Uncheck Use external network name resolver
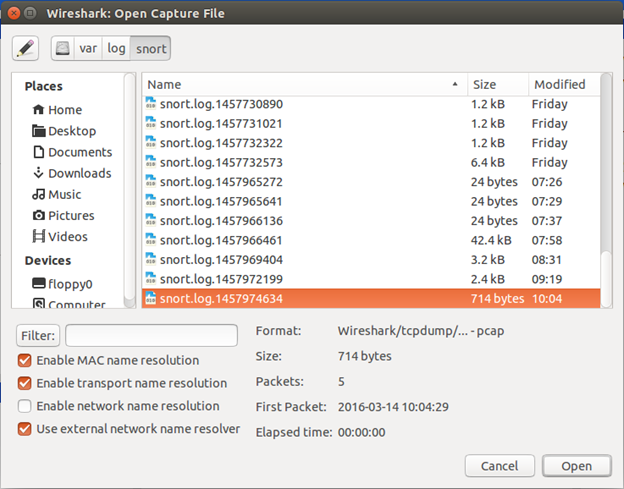The height and width of the screenshot is (489, 624). tap(24, 429)
